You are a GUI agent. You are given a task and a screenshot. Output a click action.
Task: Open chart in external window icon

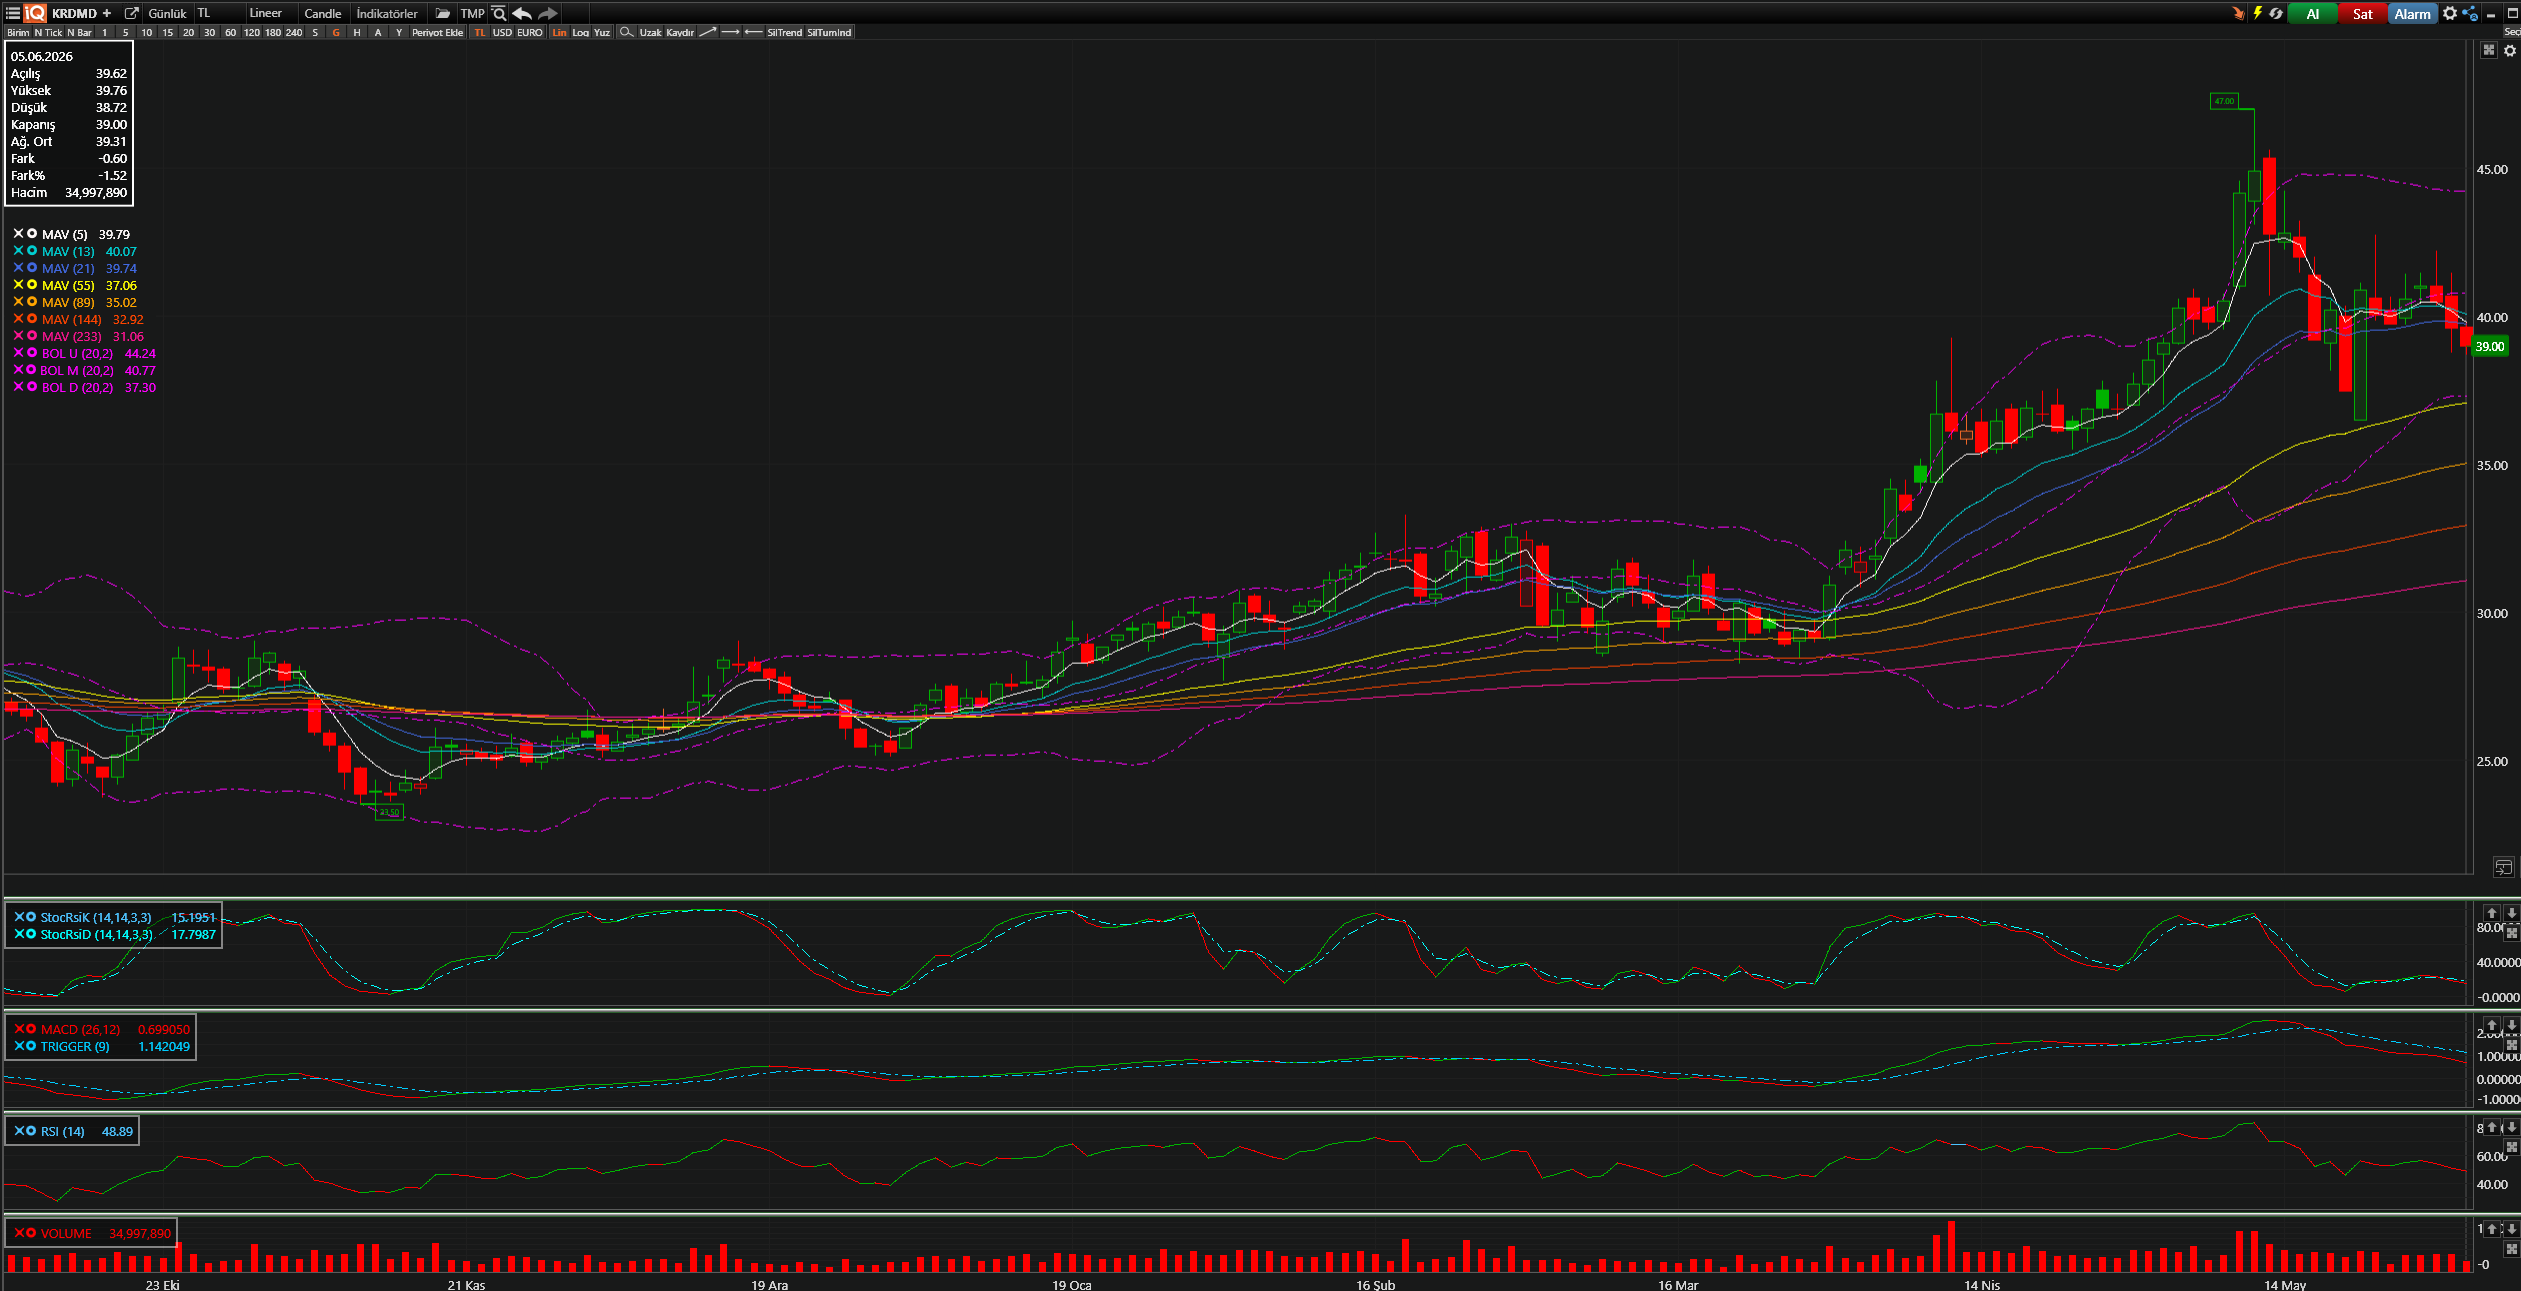tap(131, 13)
